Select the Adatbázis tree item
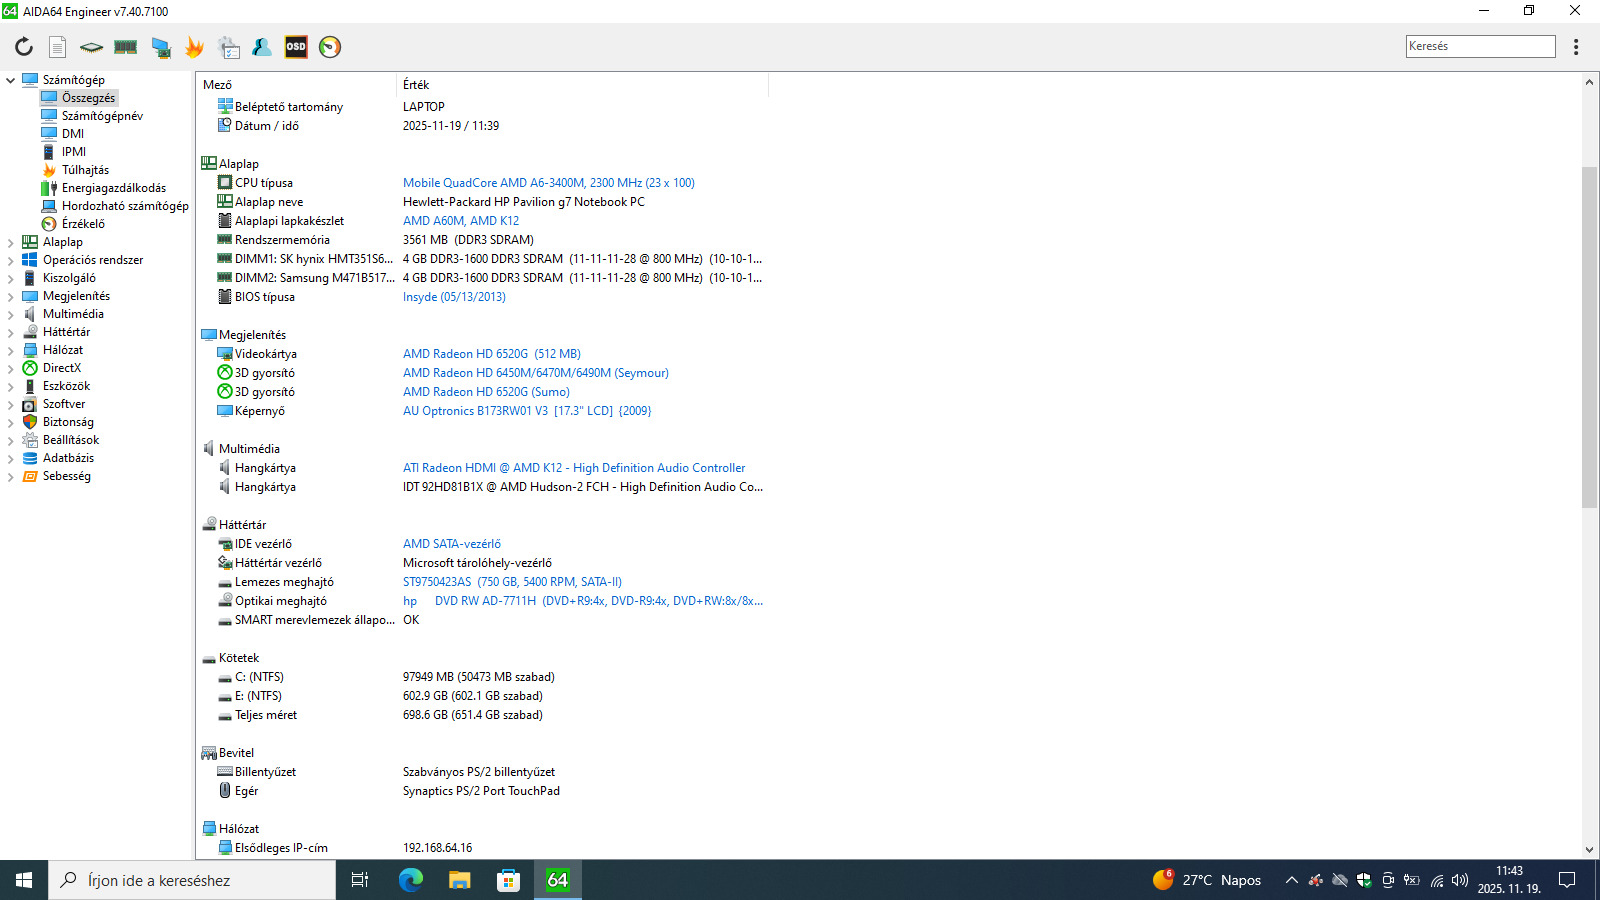The height and width of the screenshot is (900, 1600). [58, 458]
